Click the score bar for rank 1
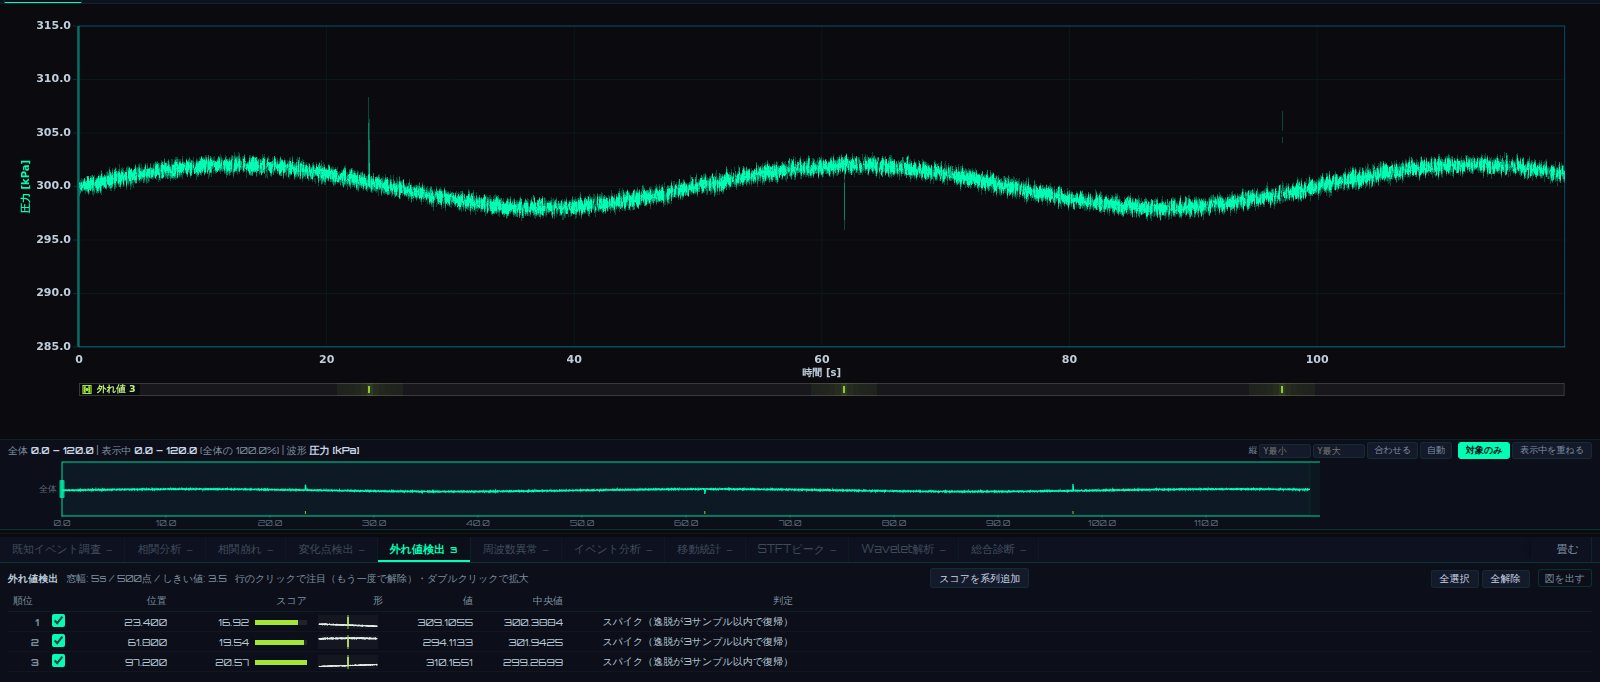The height and width of the screenshot is (682, 1600). click(280, 622)
